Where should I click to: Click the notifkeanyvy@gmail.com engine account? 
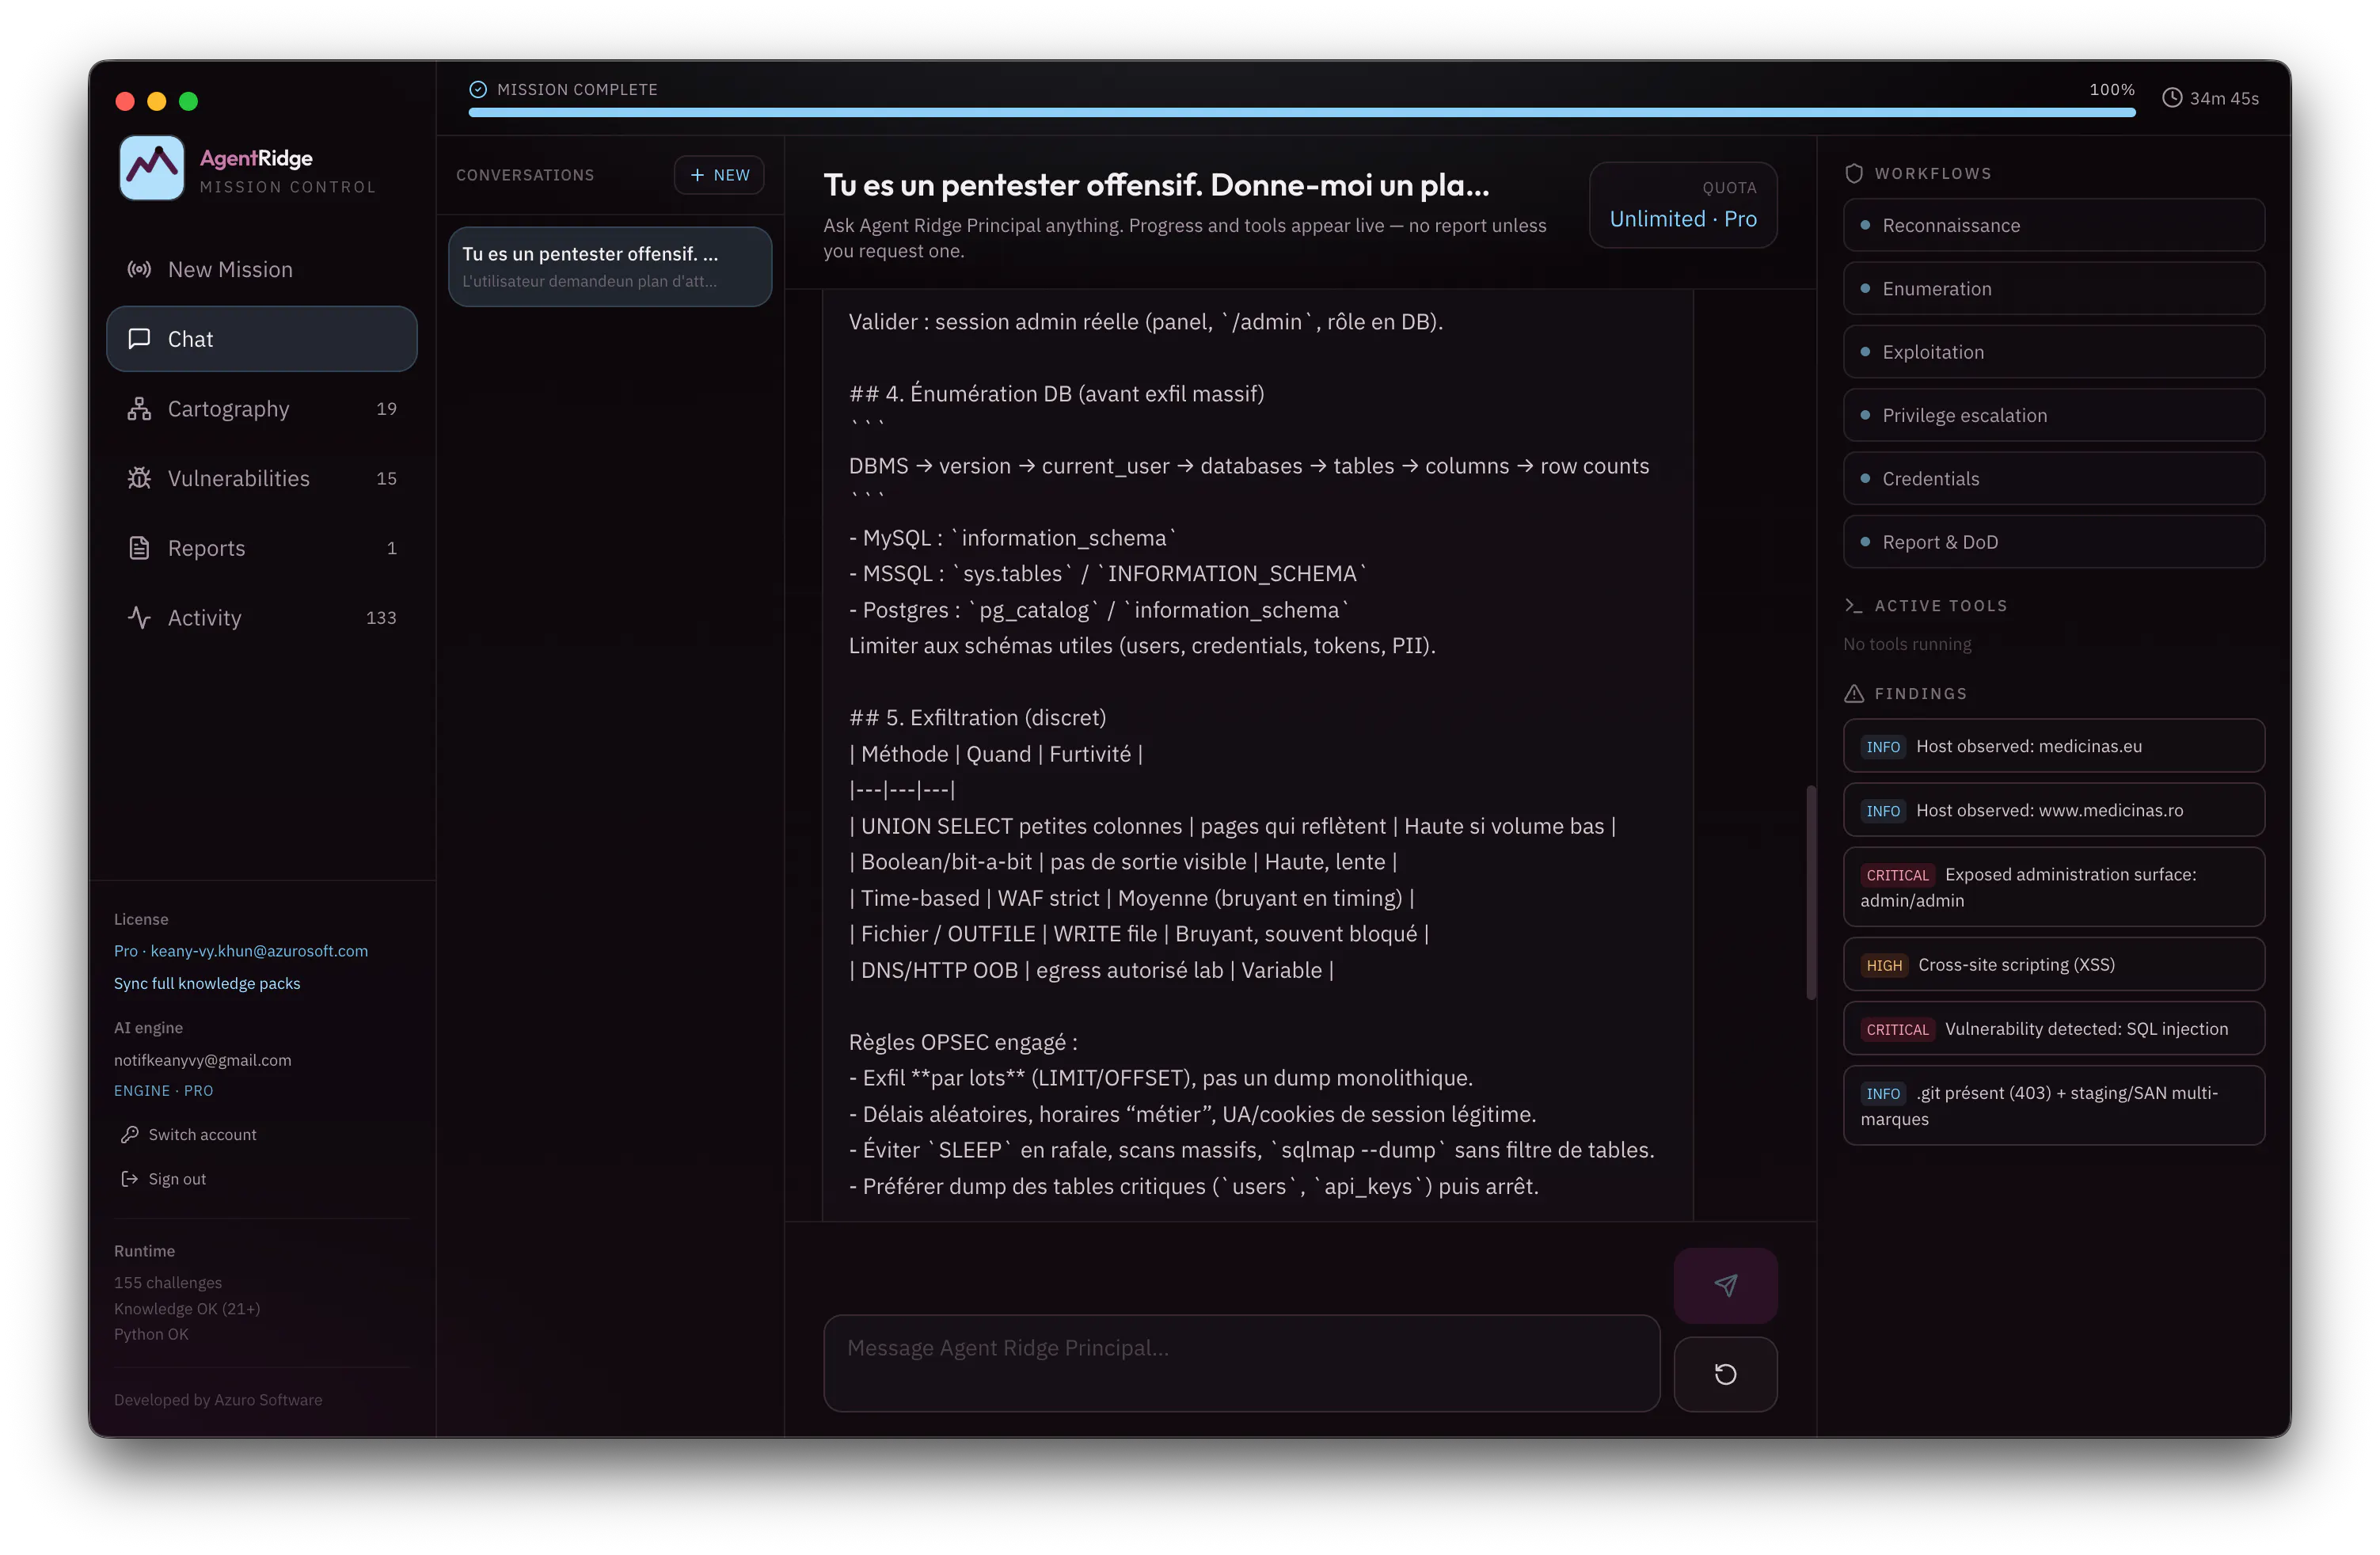pos(203,1060)
